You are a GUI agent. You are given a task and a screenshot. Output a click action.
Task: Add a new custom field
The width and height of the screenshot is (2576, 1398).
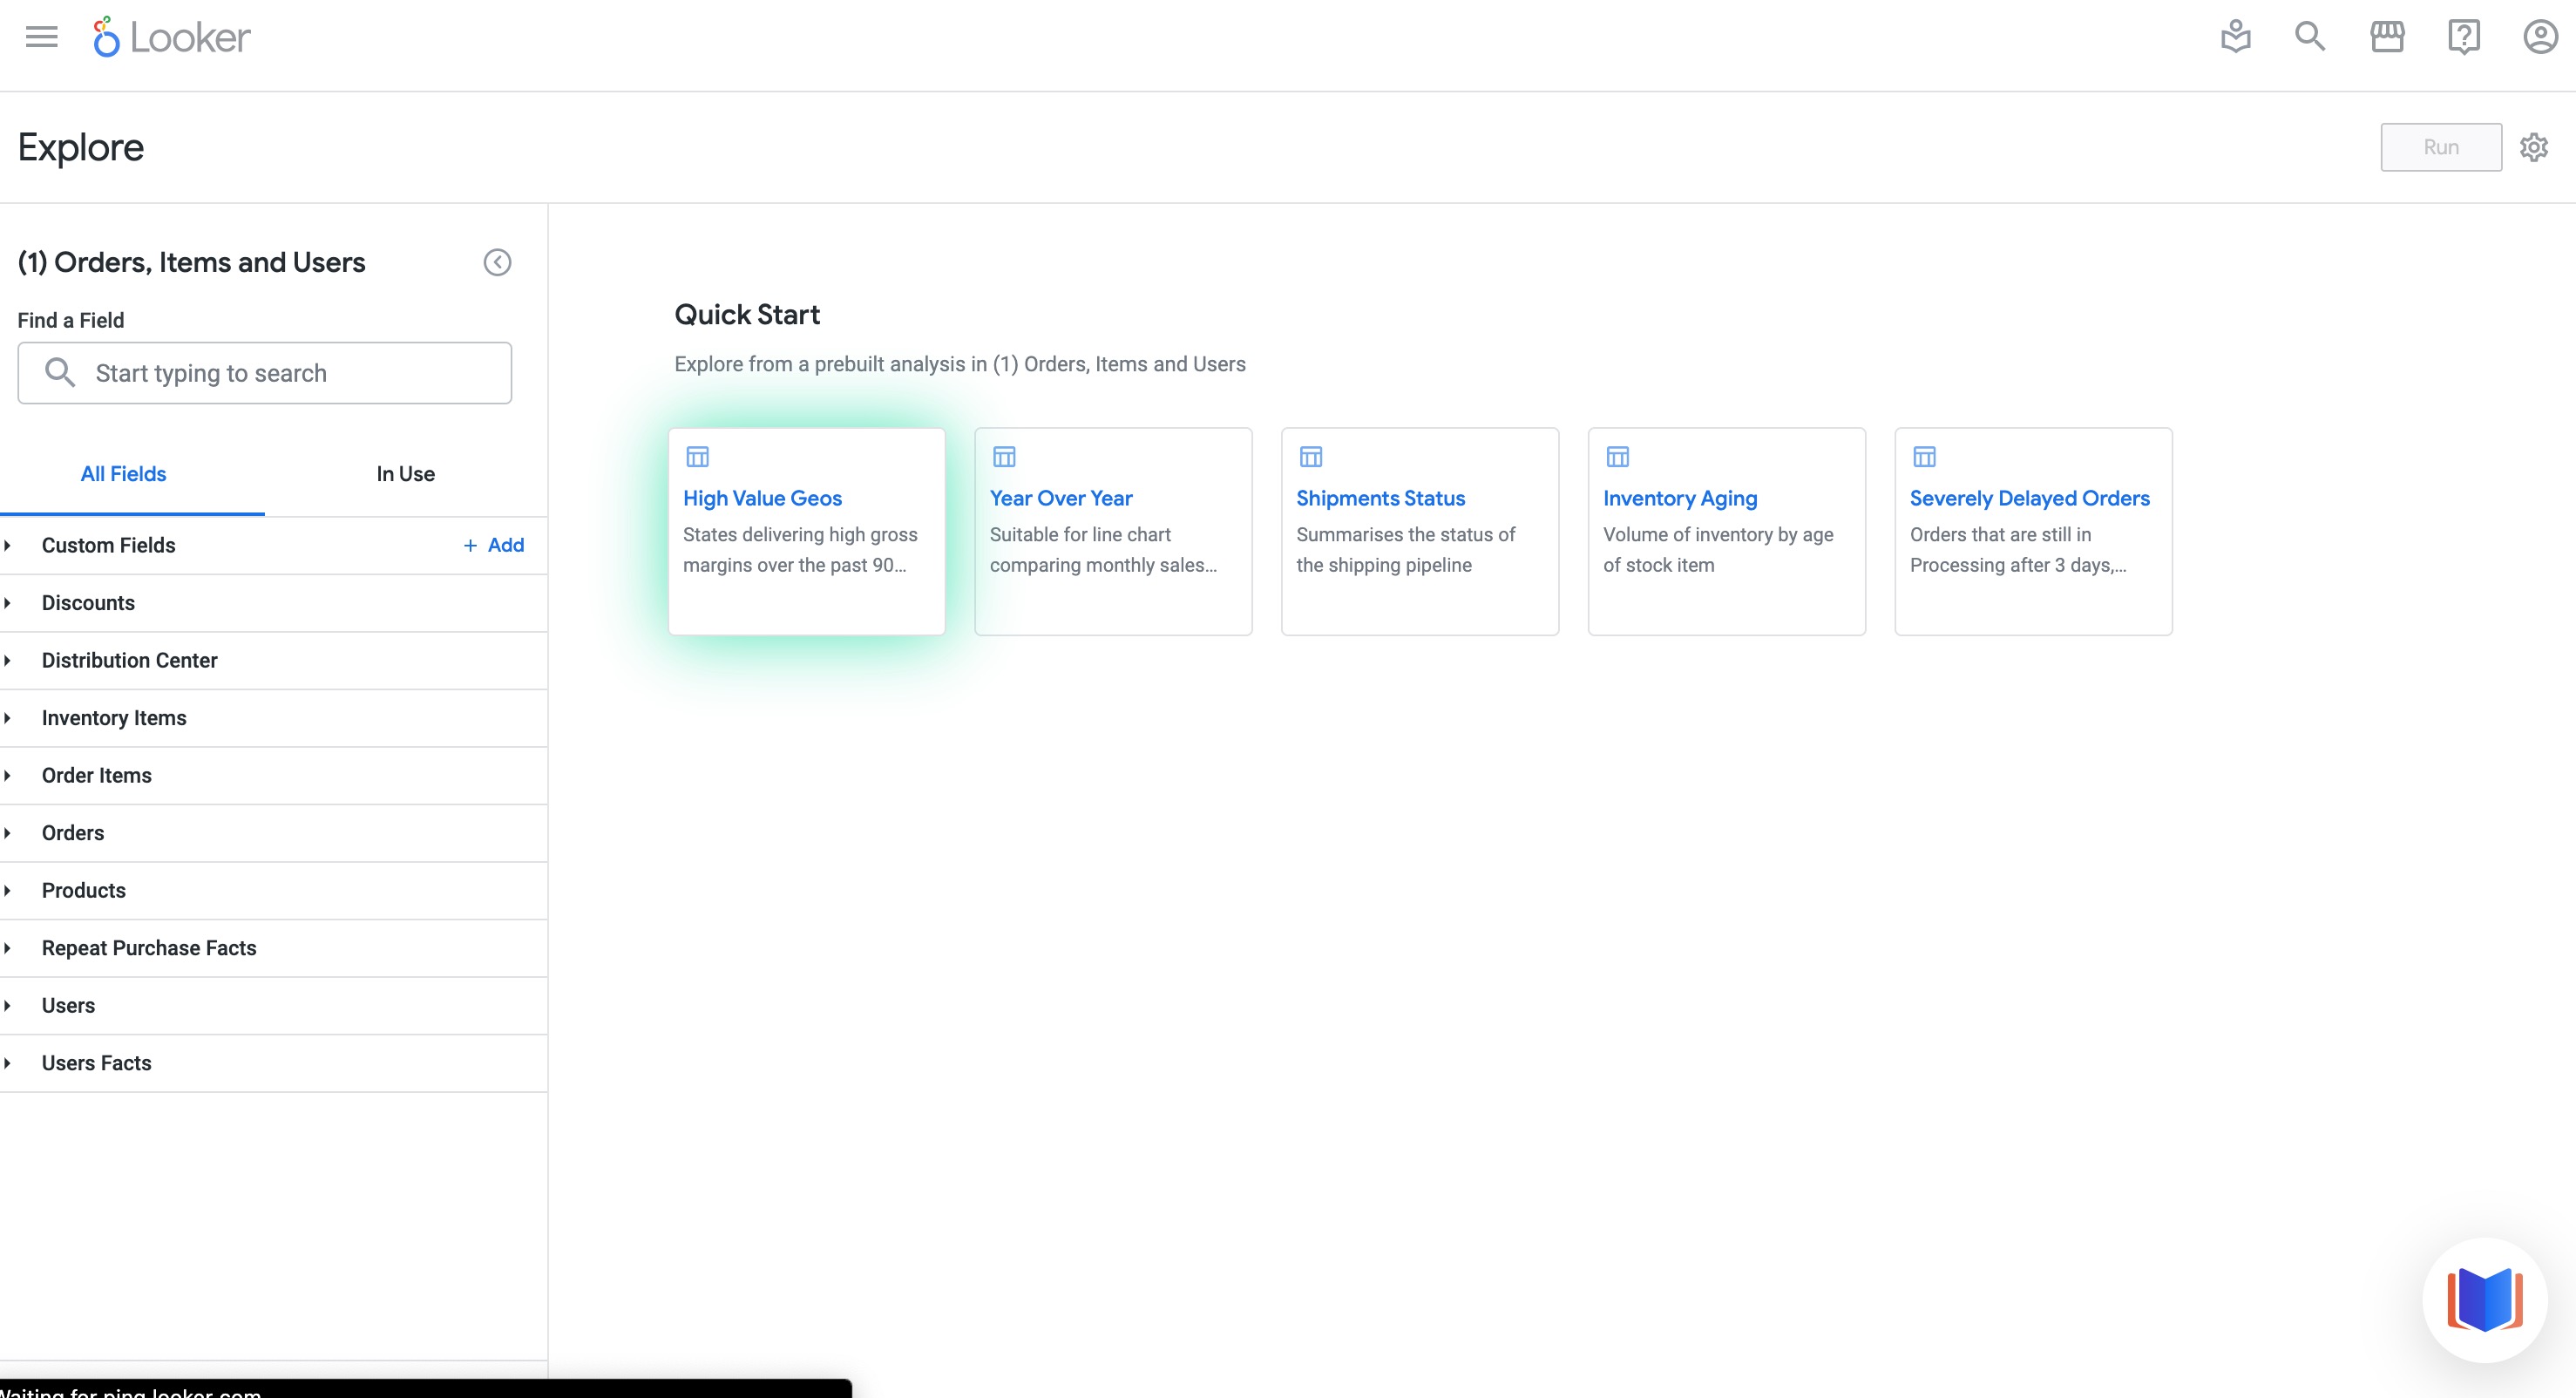pos(494,545)
